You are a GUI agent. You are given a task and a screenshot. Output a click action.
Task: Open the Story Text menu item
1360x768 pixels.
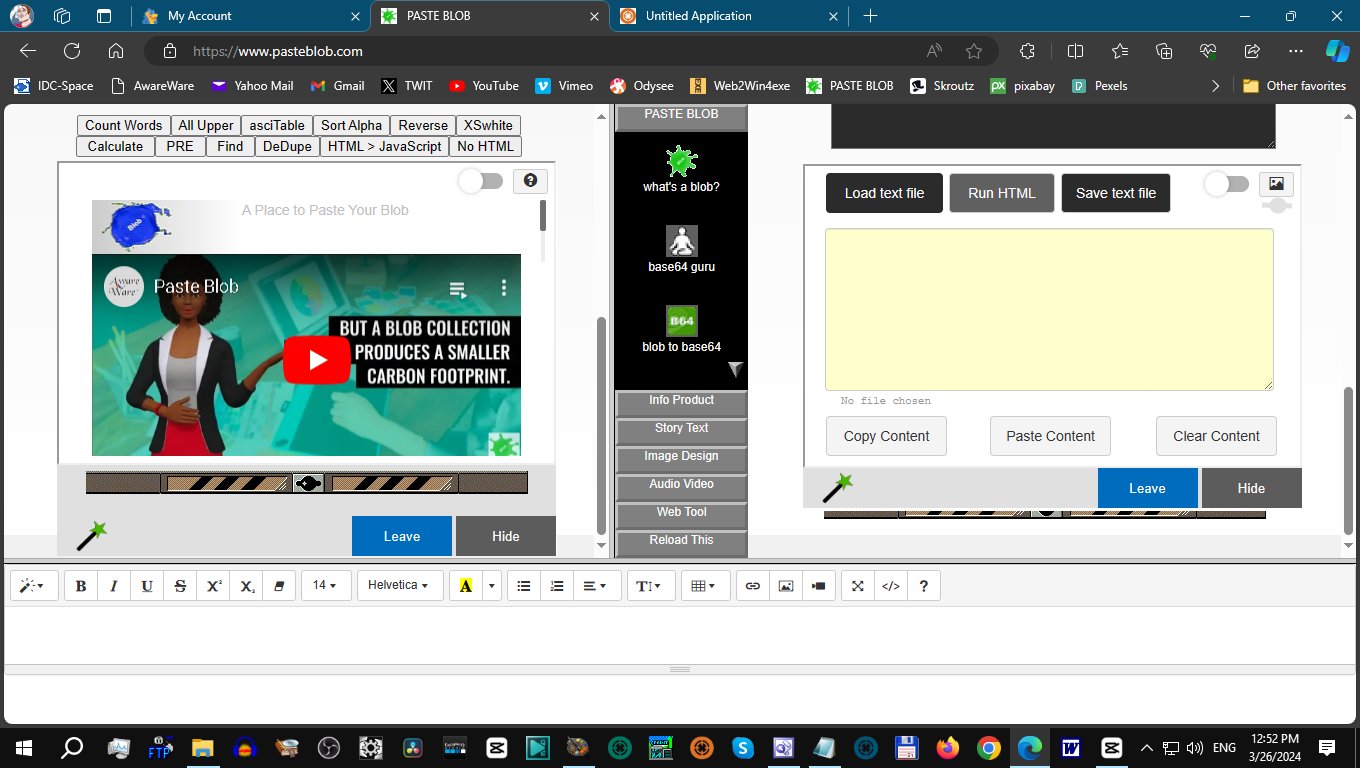[x=681, y=430]
